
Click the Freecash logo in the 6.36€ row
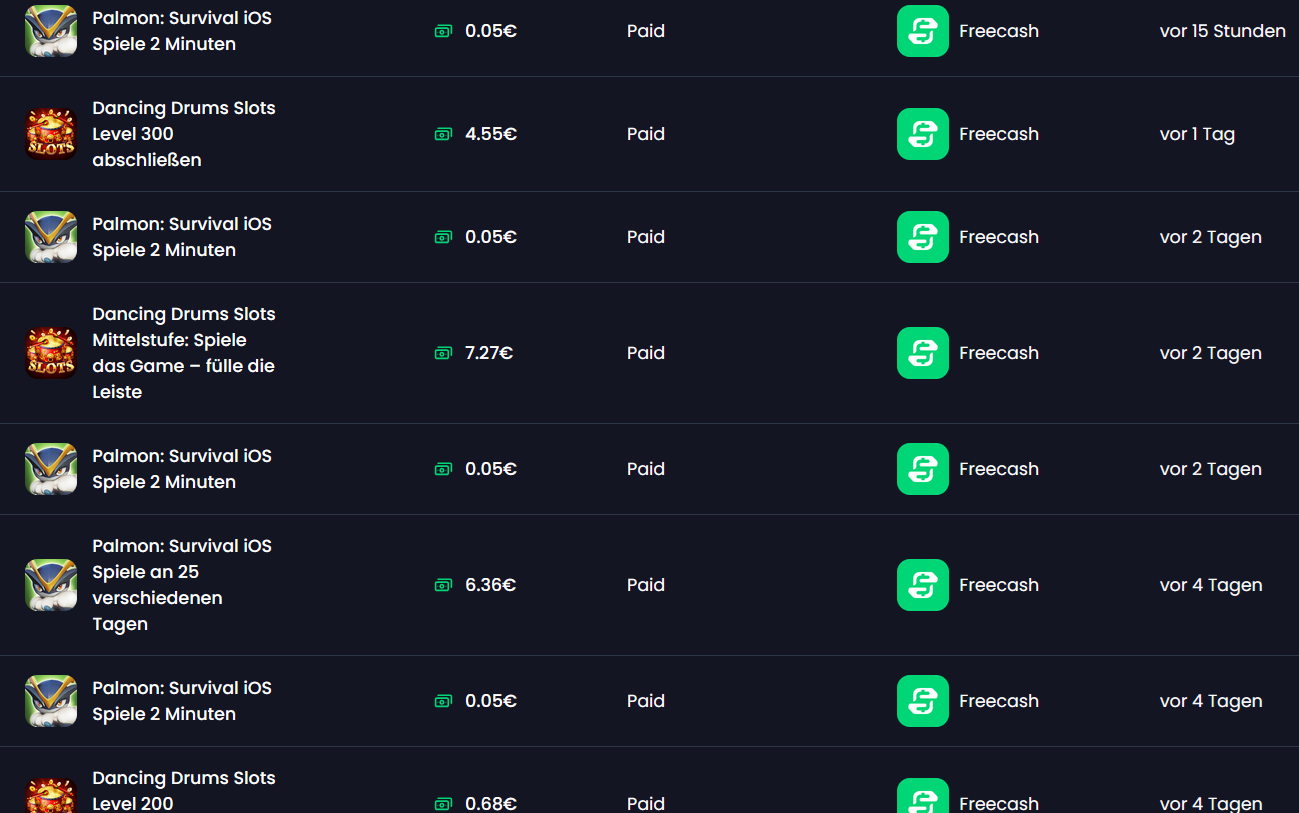pos(923,585)
